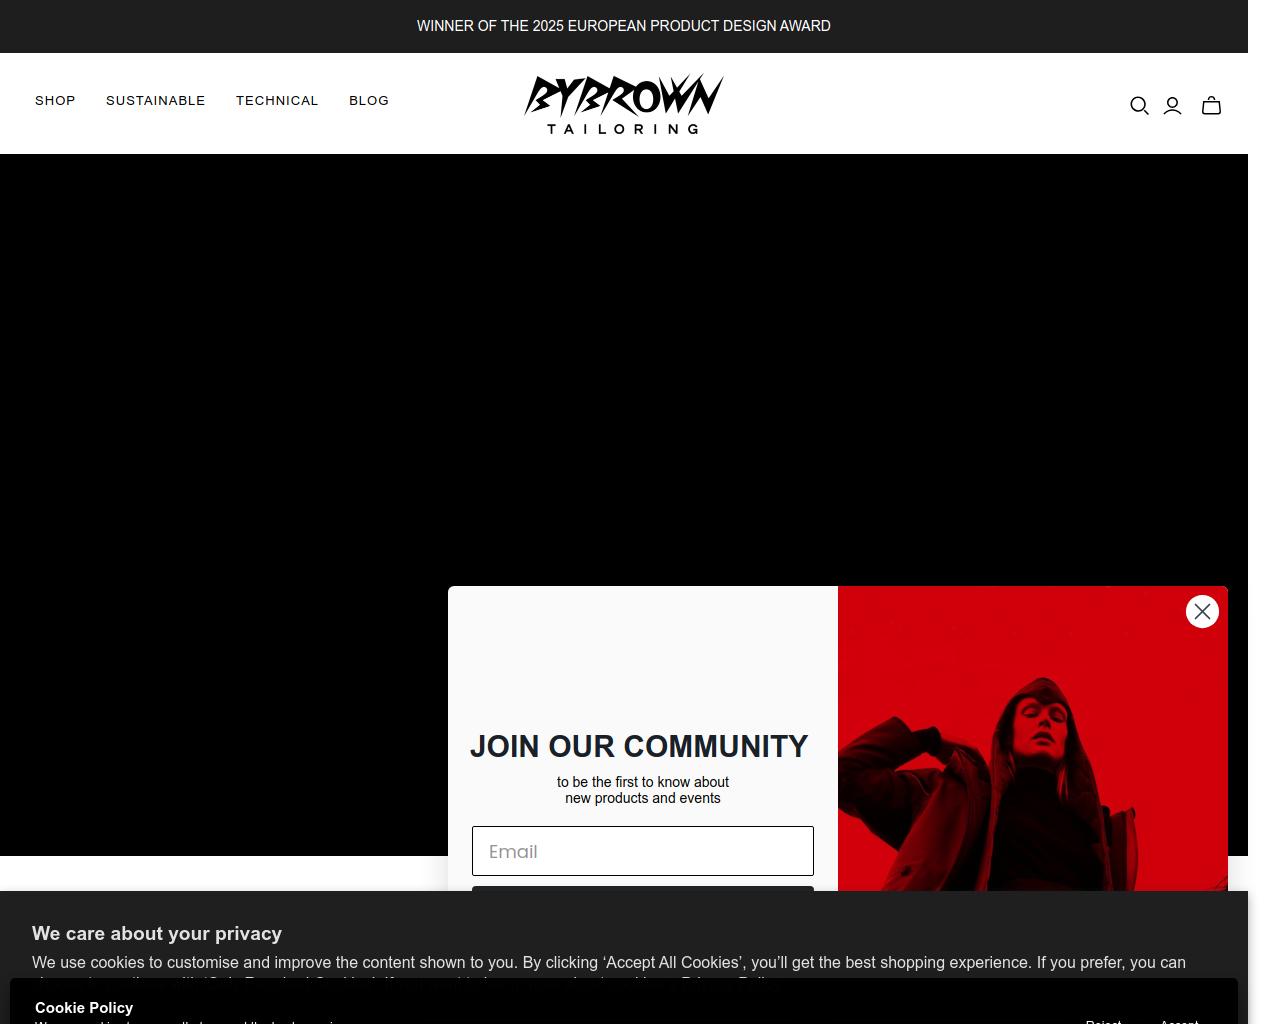
Task: Accept cookies in the Cookie Policy bar
Action: 1179,1019
